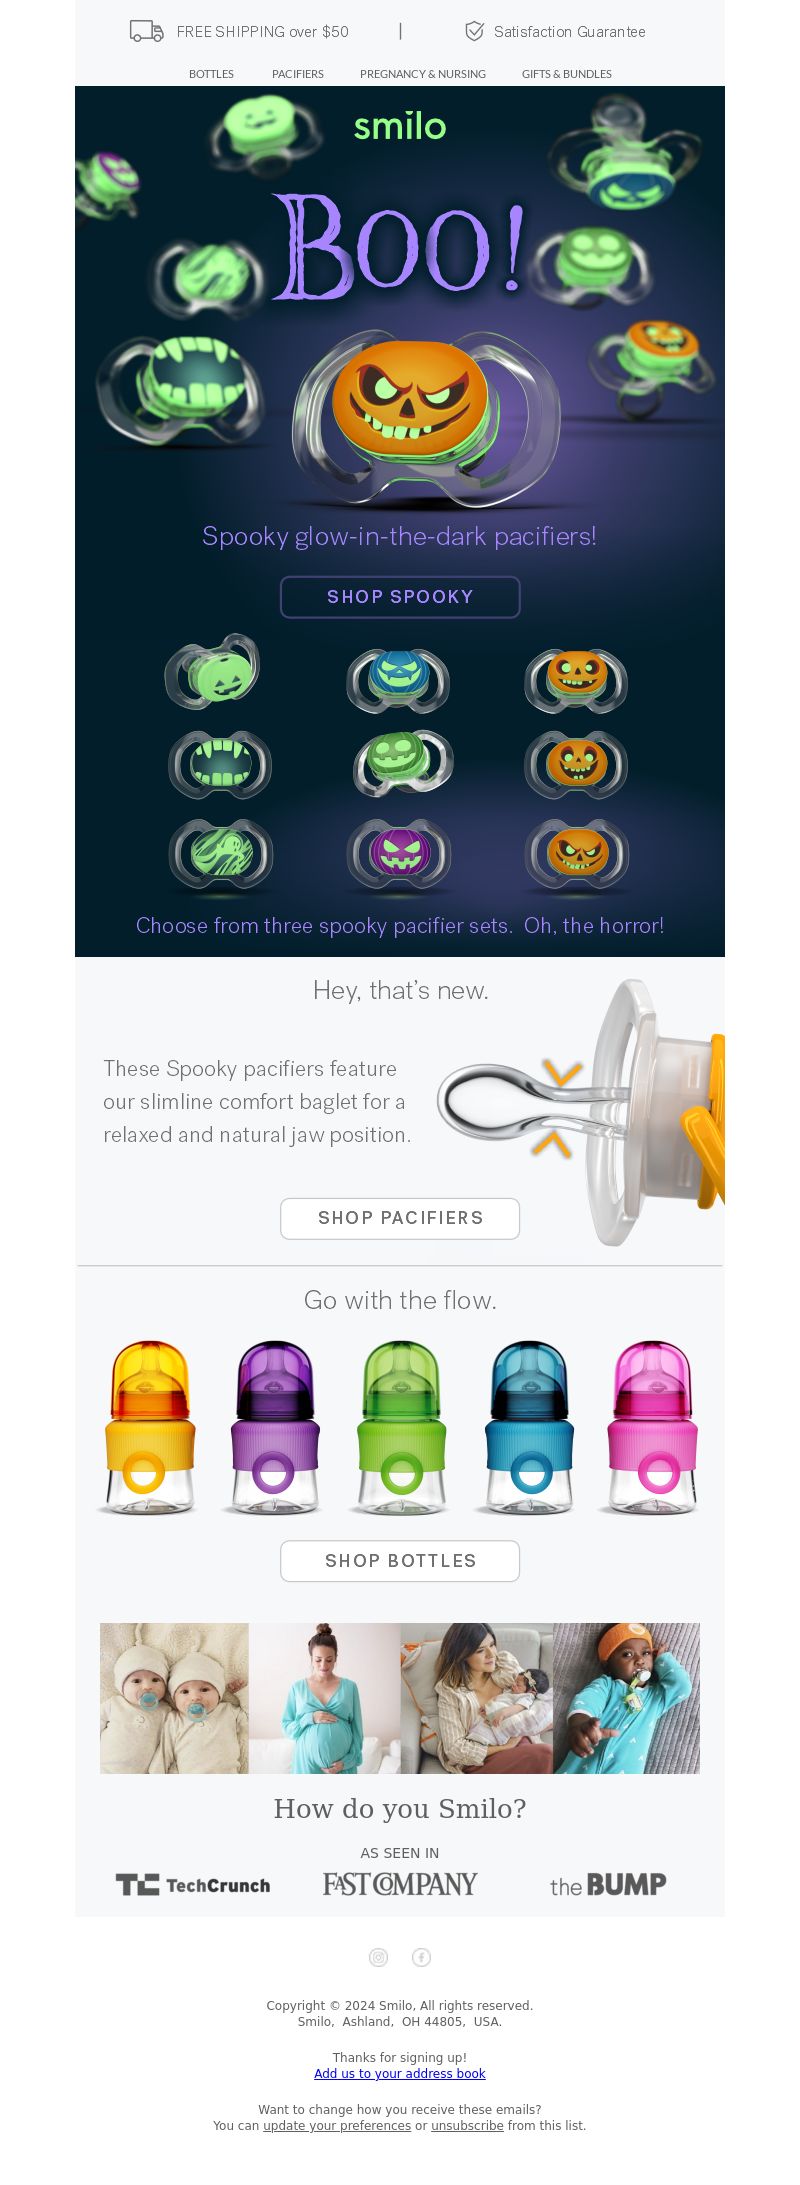Click the unsubscribe link
The width and height of the screenshot is (800, 2185).
point(467,2125)
